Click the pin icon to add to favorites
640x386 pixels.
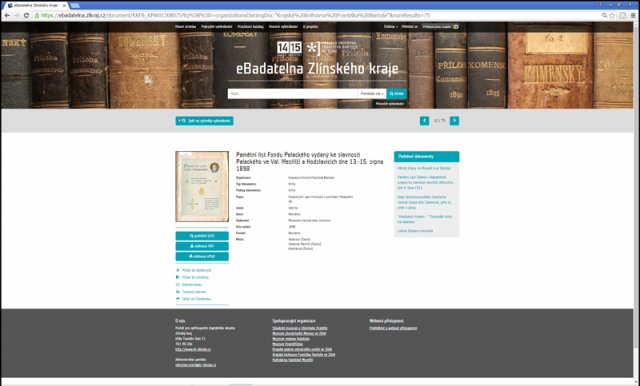178,270
